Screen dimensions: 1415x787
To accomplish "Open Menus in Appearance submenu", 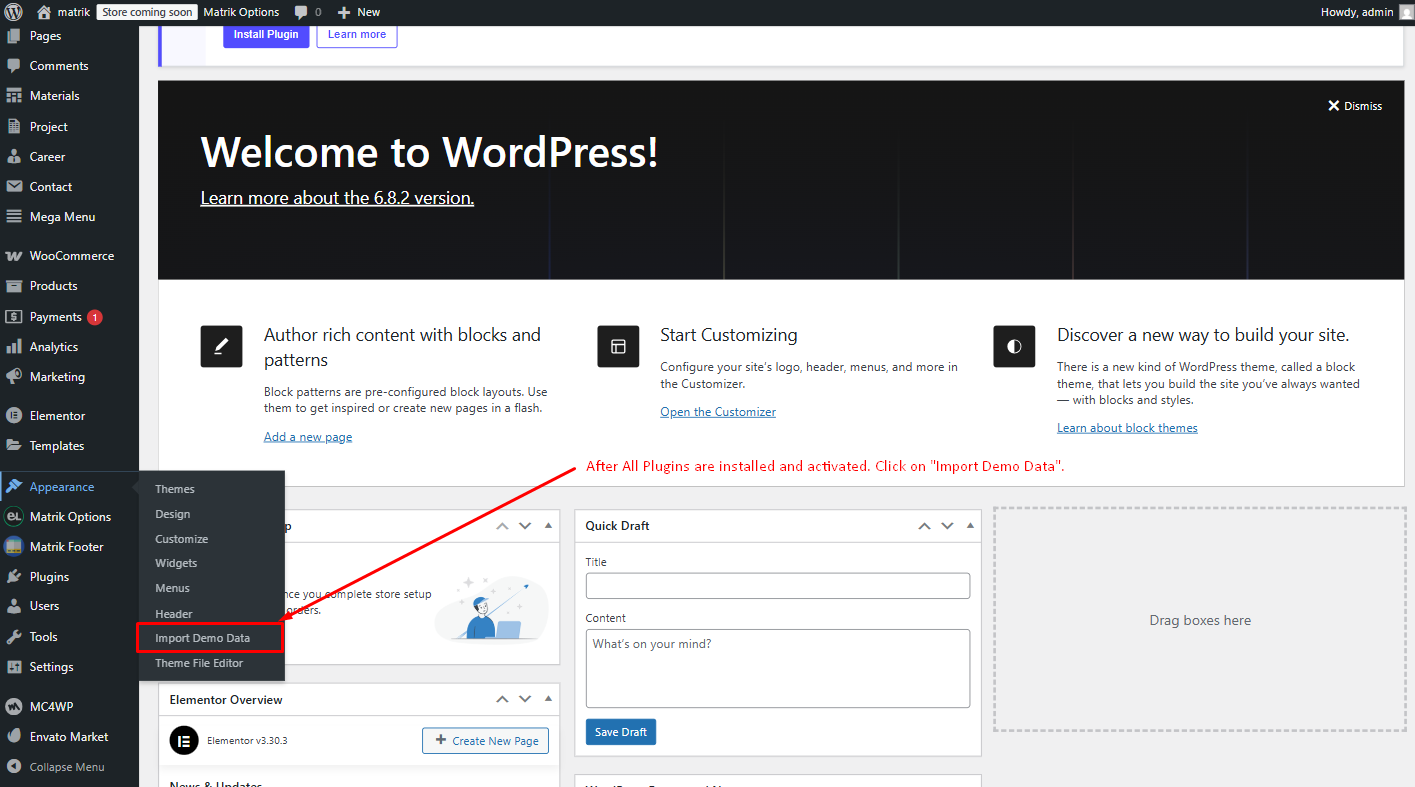I will (x=172, y=588).
